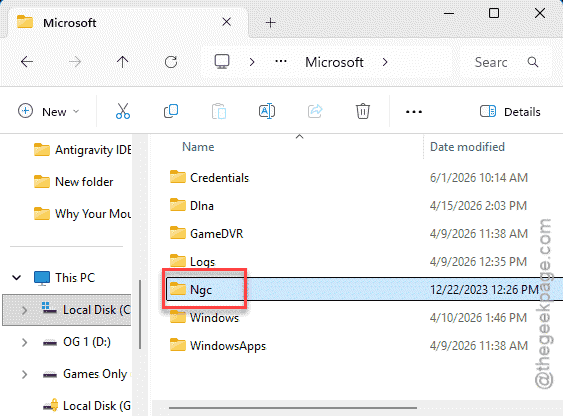Click Microsoft breadcrumb in address bar
The height and width of the screenshot is (416, 563).
tap(334, 62)
